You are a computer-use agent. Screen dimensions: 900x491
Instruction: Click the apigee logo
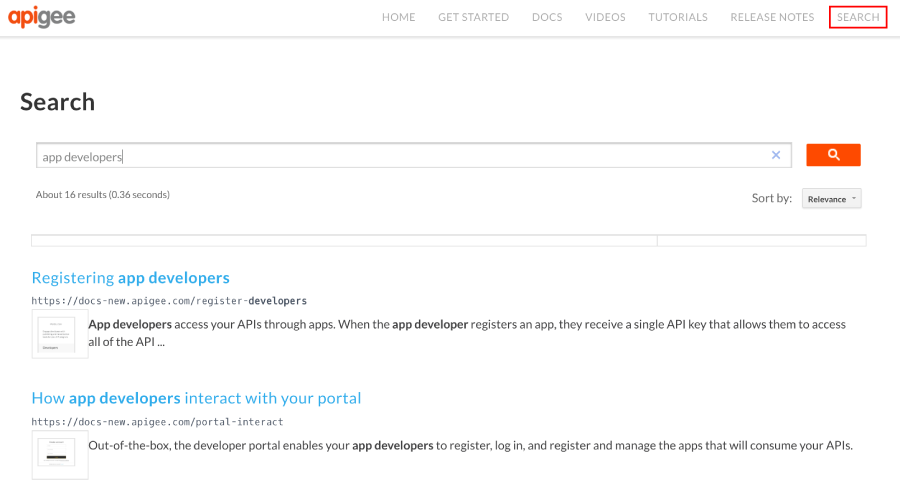(41, 17)
